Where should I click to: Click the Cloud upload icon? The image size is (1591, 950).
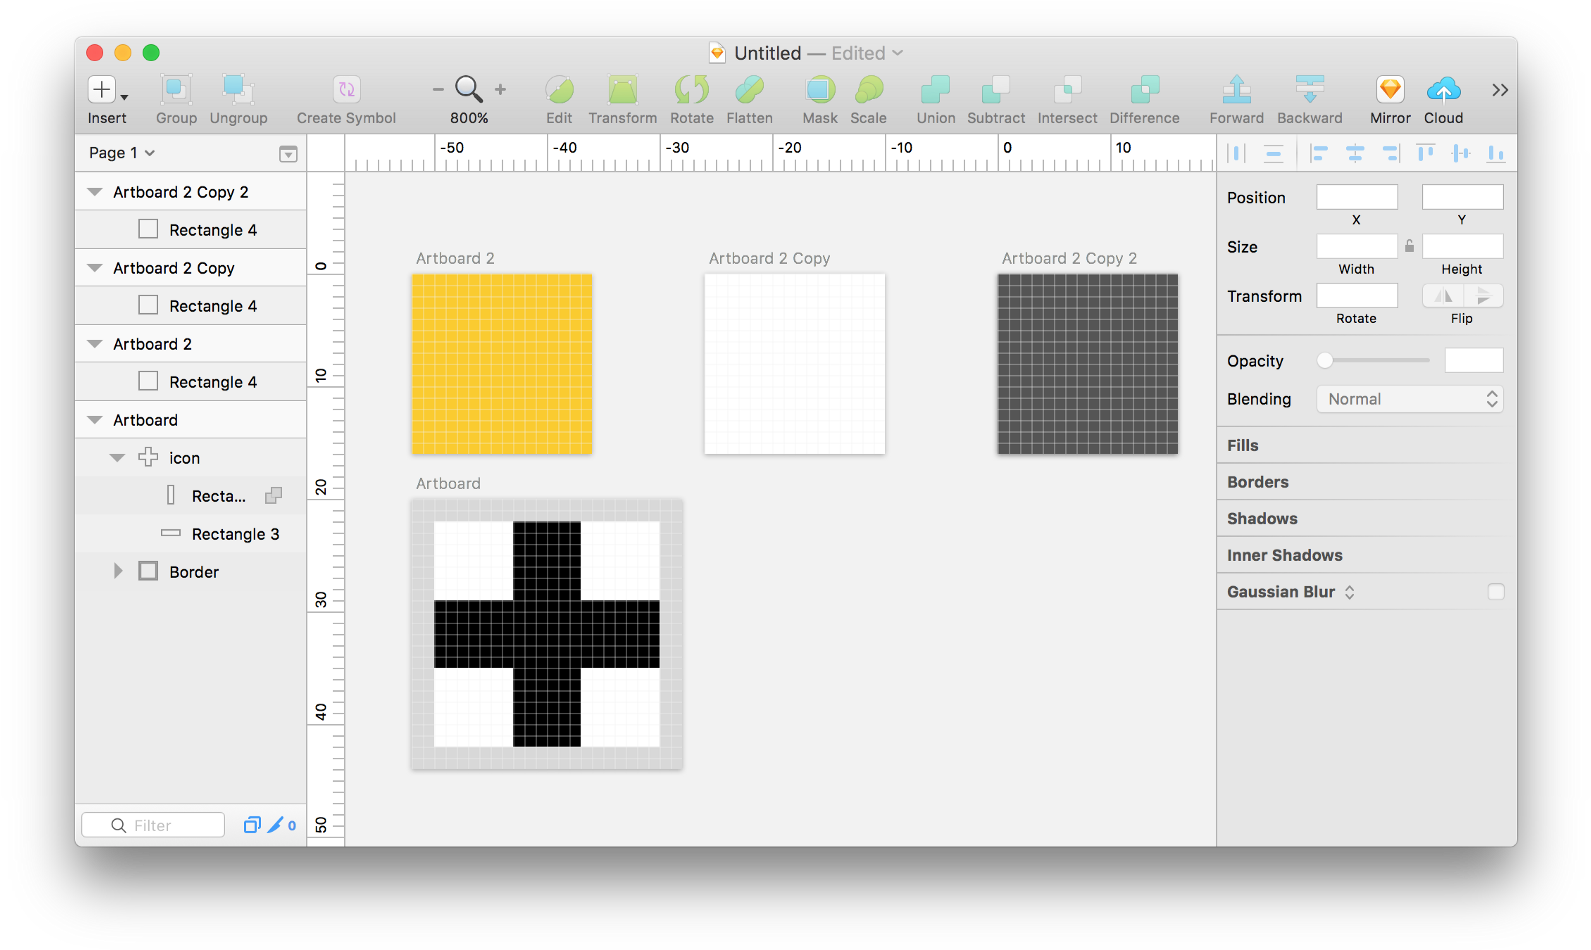[1443, 90]
